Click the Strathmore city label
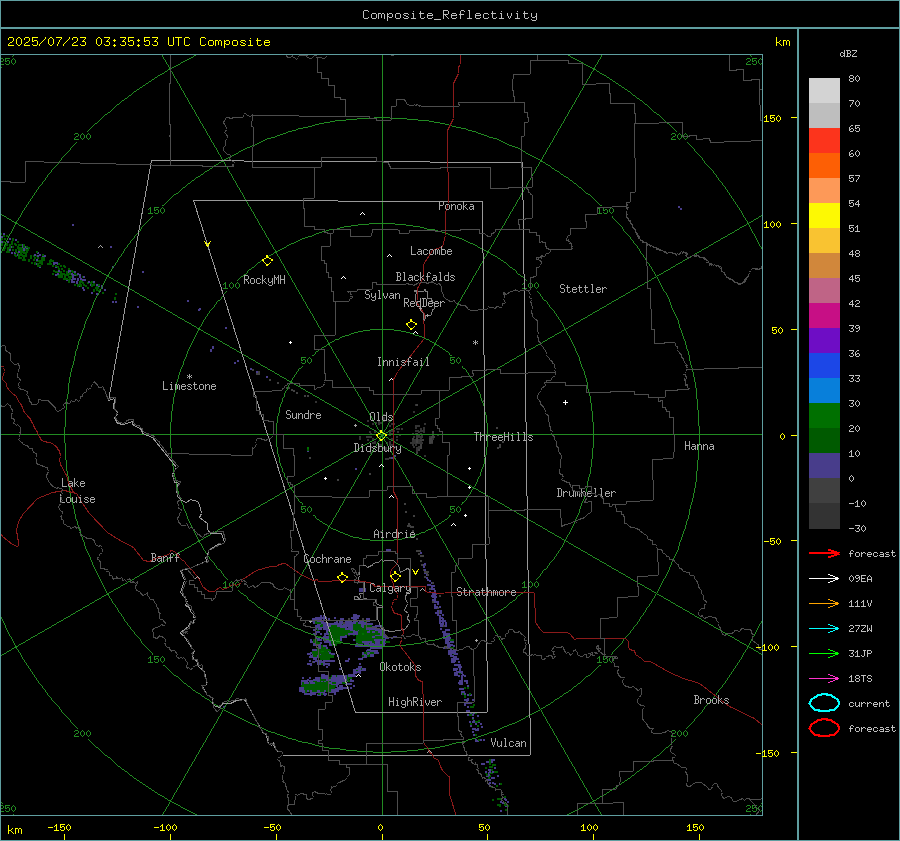 (486, 592)
